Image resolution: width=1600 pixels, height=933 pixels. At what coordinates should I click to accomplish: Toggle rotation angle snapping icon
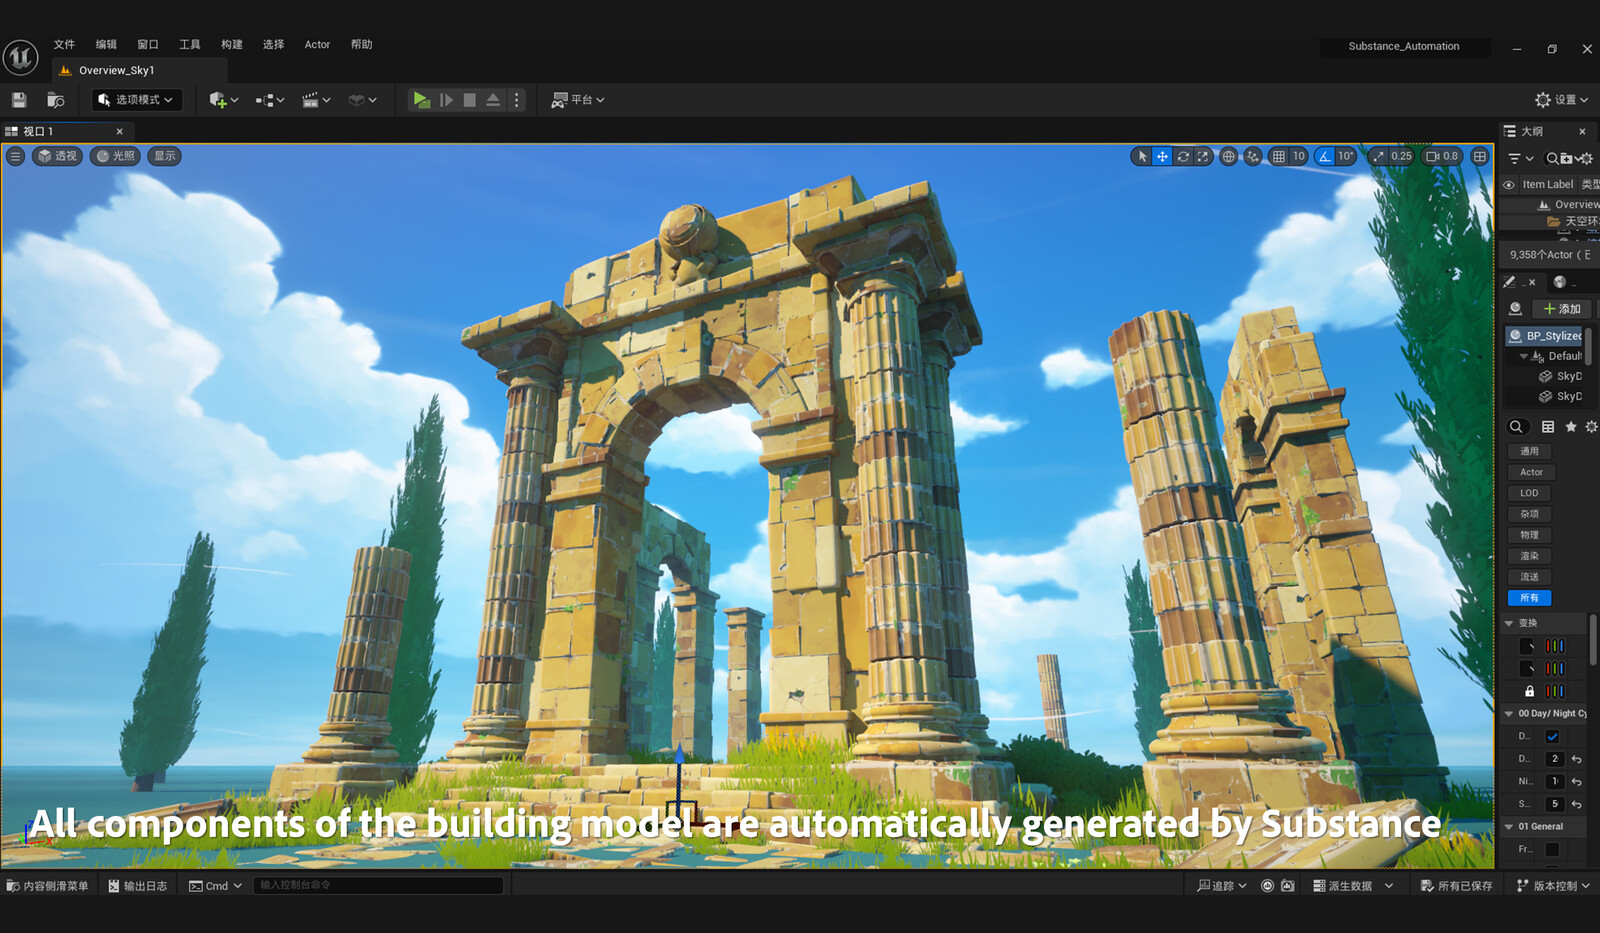(1324, 156)
